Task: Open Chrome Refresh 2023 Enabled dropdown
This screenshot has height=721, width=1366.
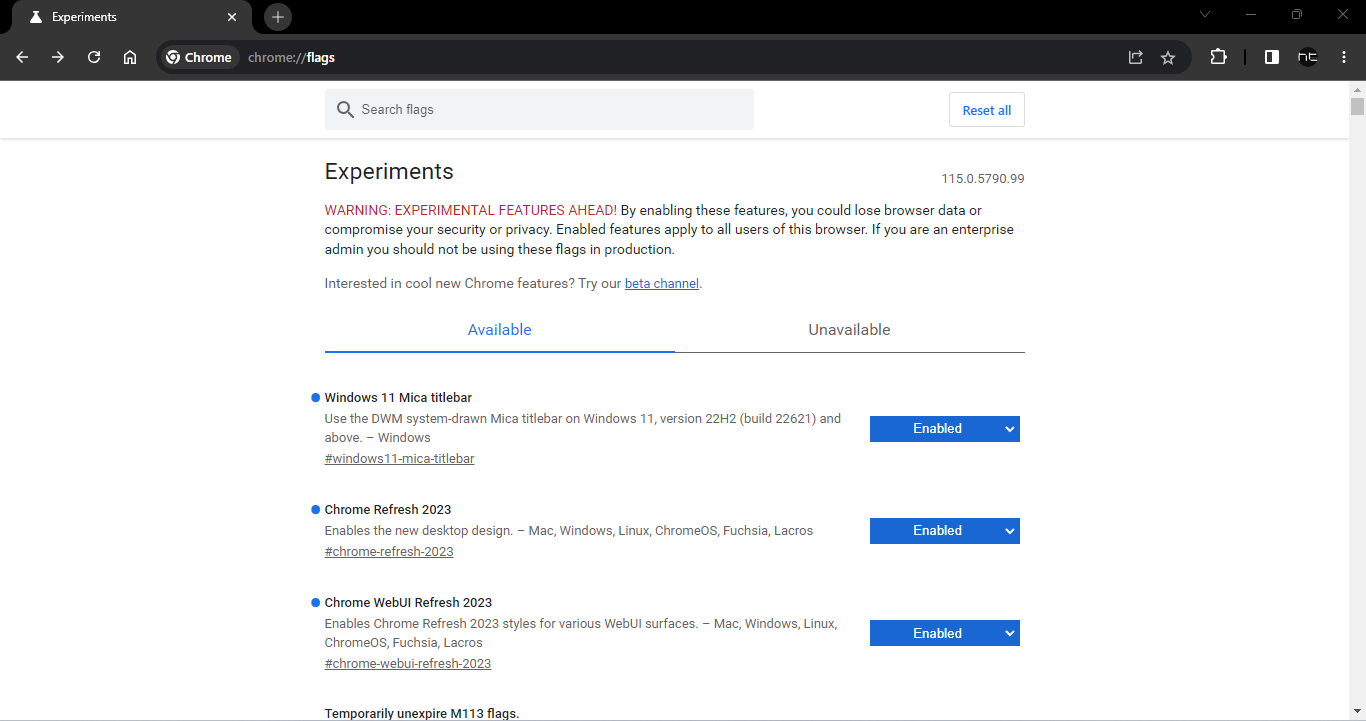Action: tap(945, 531)
